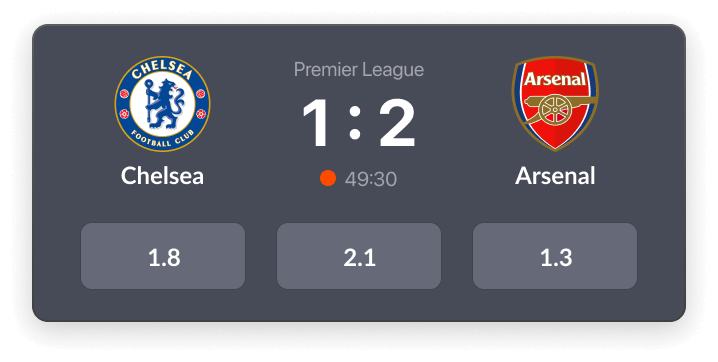Viewport: 718px width, 362px height.
Task: Click the spoked cannon wheel on Arsenal crest
Action: 555,109
